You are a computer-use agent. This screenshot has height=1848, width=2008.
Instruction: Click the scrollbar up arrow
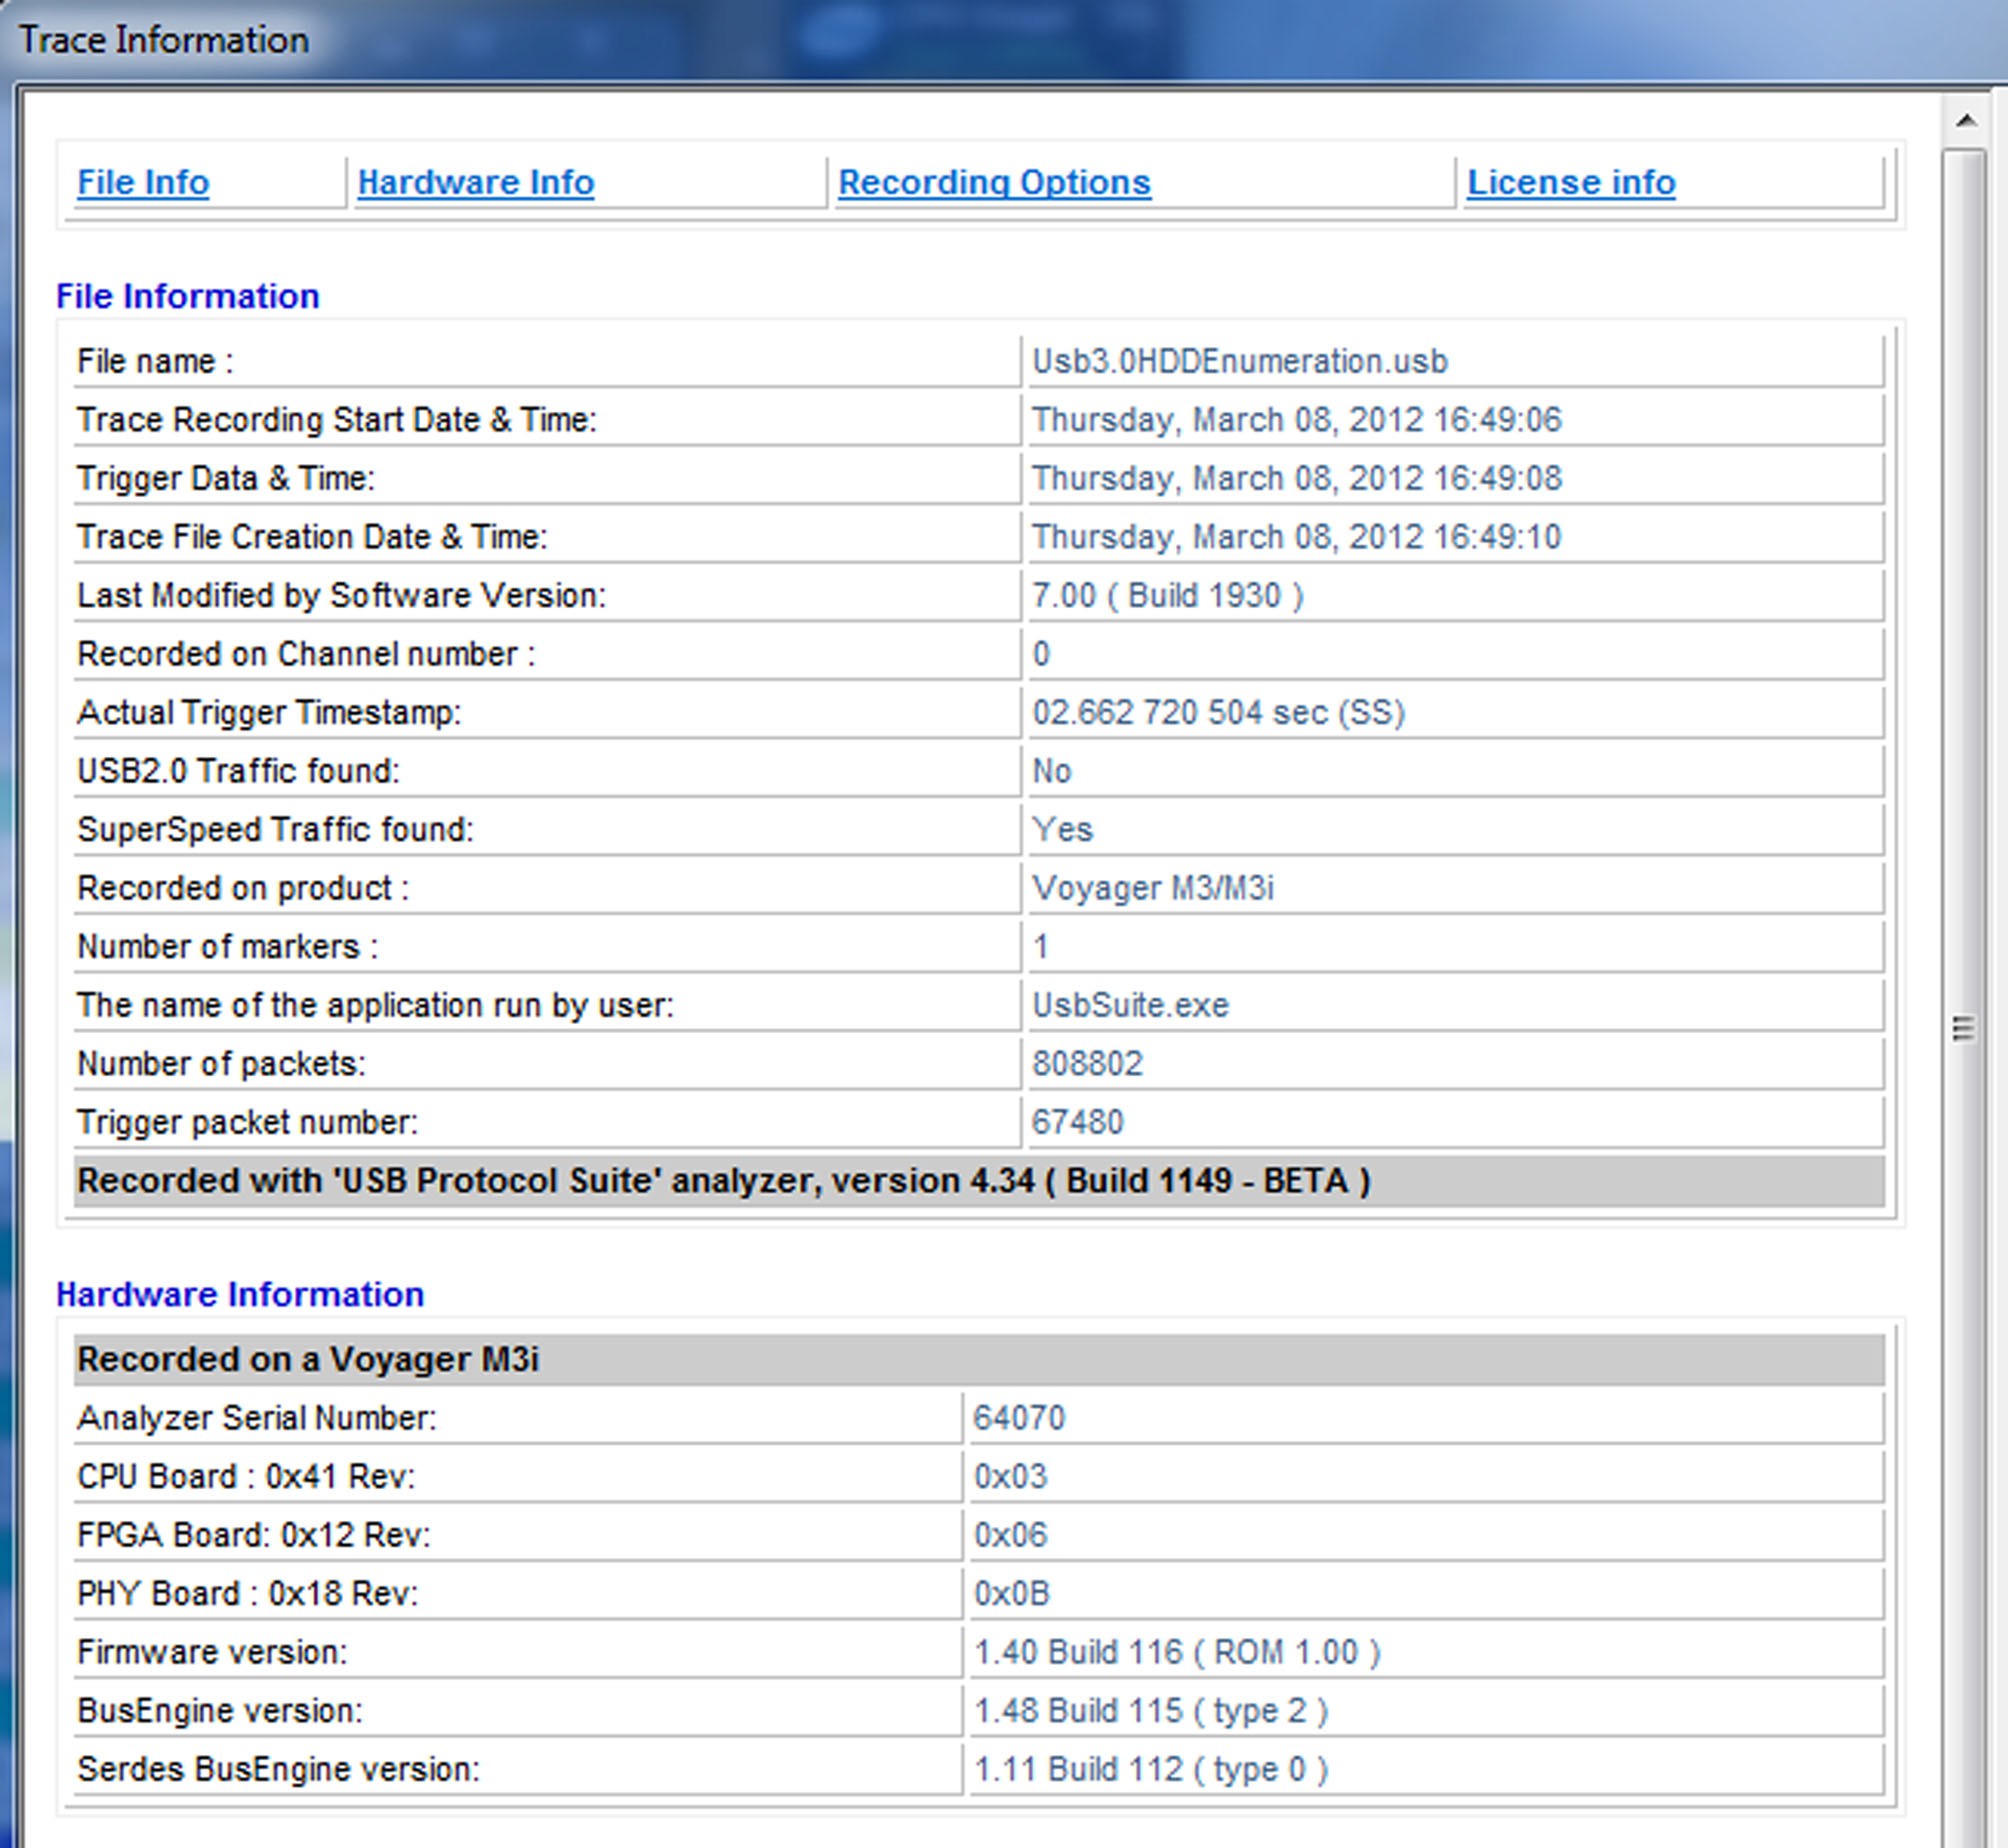tap(1966, 120)
